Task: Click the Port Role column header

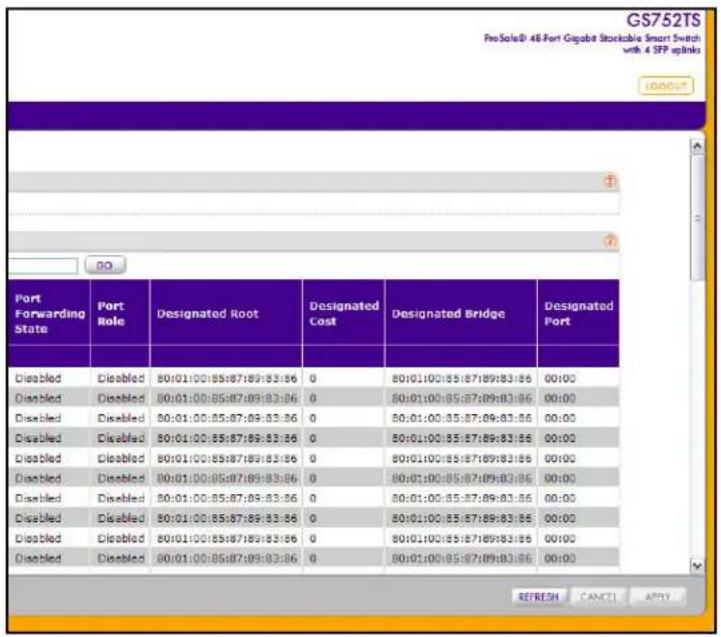Action: point(120,313)
